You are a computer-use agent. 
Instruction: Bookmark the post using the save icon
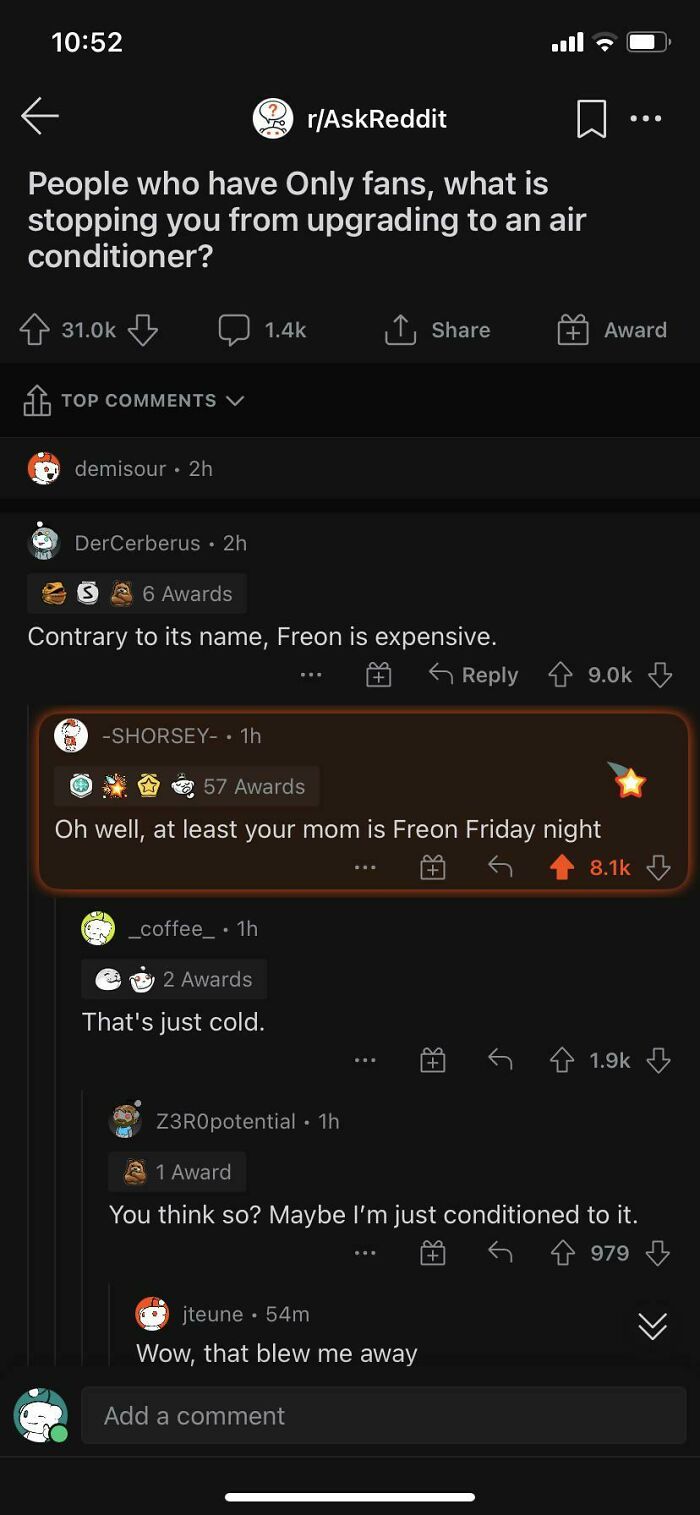pos(590,118)
